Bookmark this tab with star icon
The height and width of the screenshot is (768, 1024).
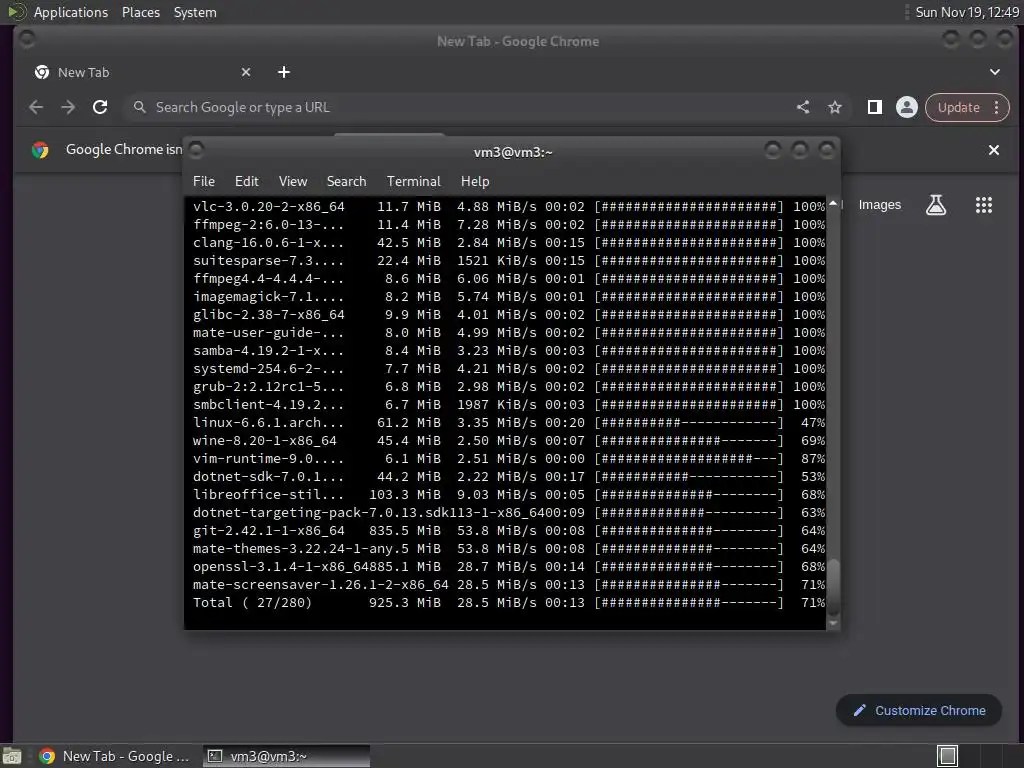pos(835,107)
